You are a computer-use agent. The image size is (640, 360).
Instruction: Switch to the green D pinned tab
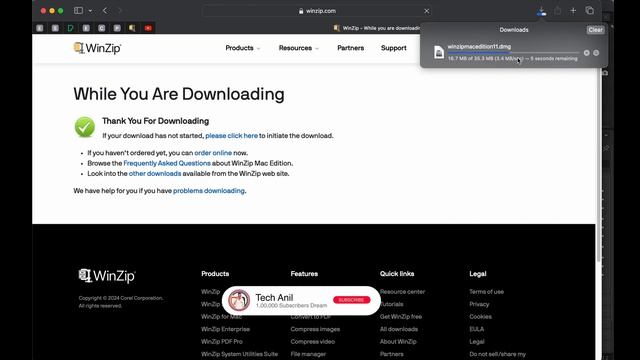[71, 28]
